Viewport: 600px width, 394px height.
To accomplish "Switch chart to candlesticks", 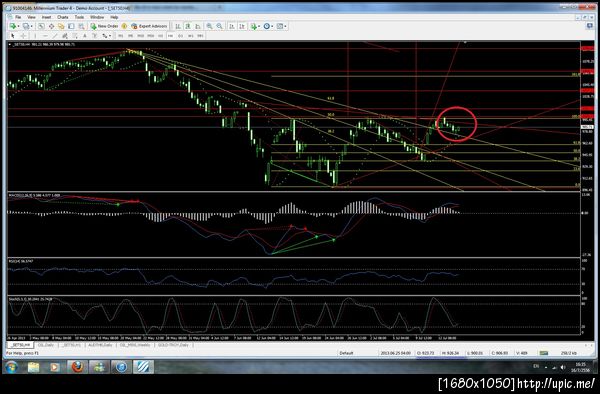I will 188,26.
